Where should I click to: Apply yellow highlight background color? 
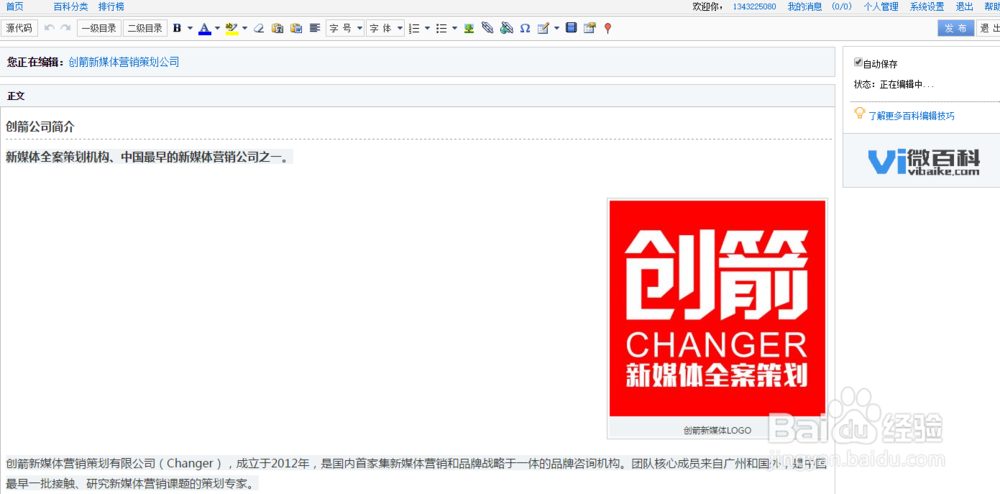pos(232,28)
